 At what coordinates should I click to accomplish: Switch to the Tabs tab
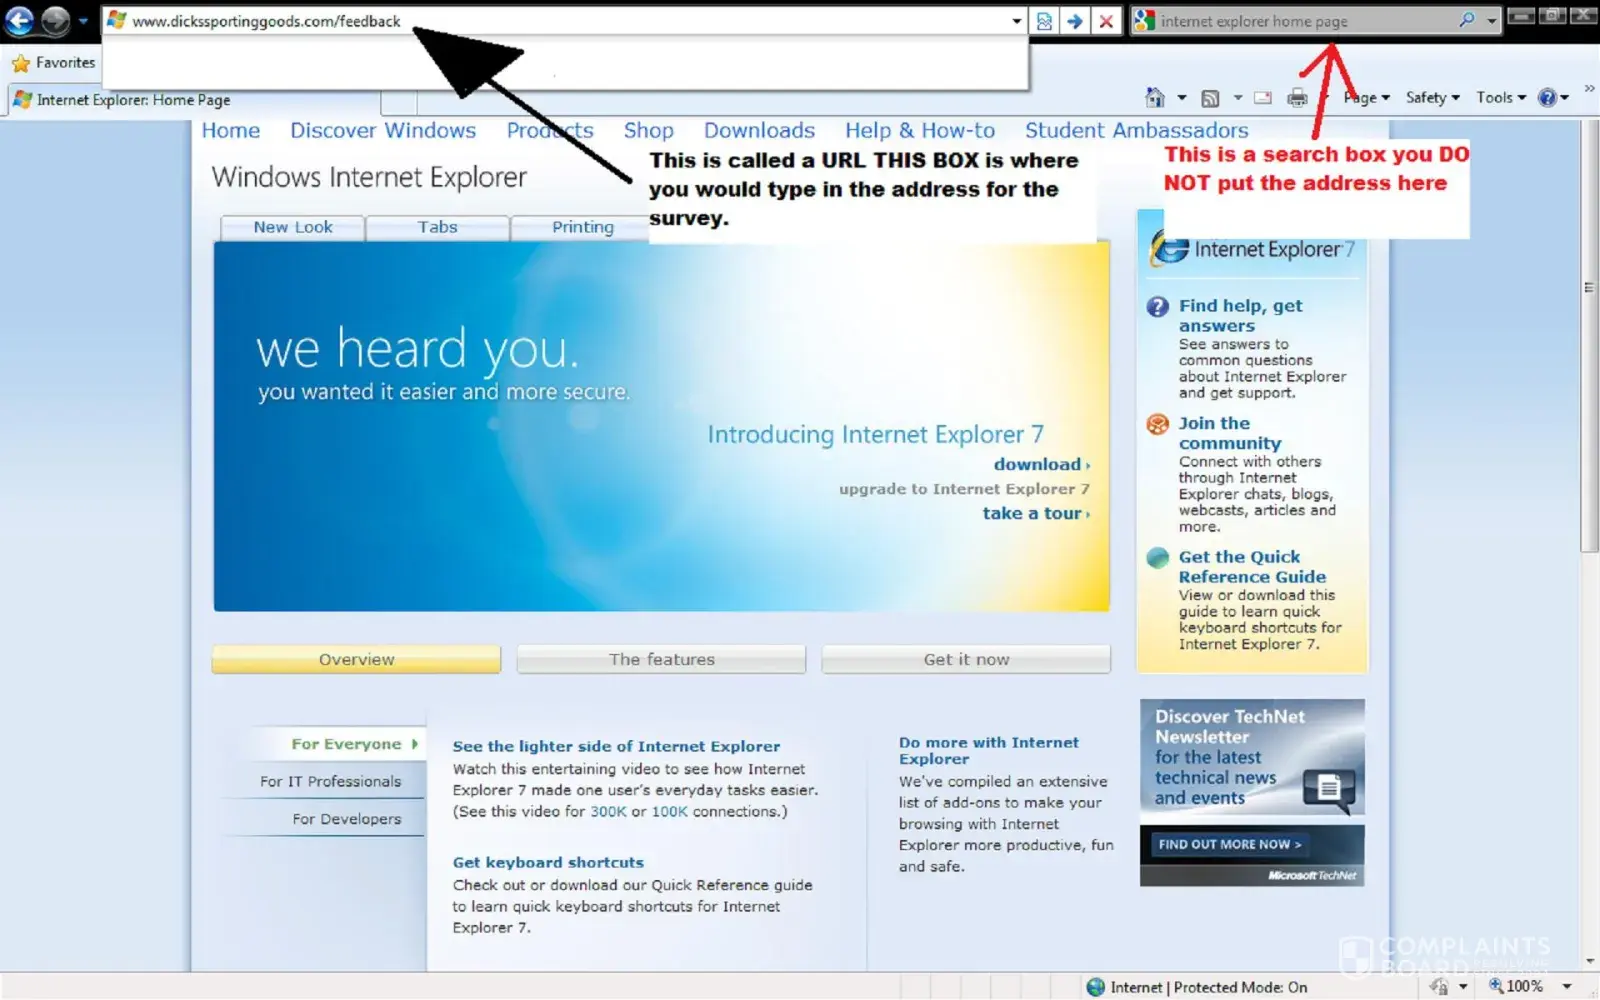(x=438, y=228)
